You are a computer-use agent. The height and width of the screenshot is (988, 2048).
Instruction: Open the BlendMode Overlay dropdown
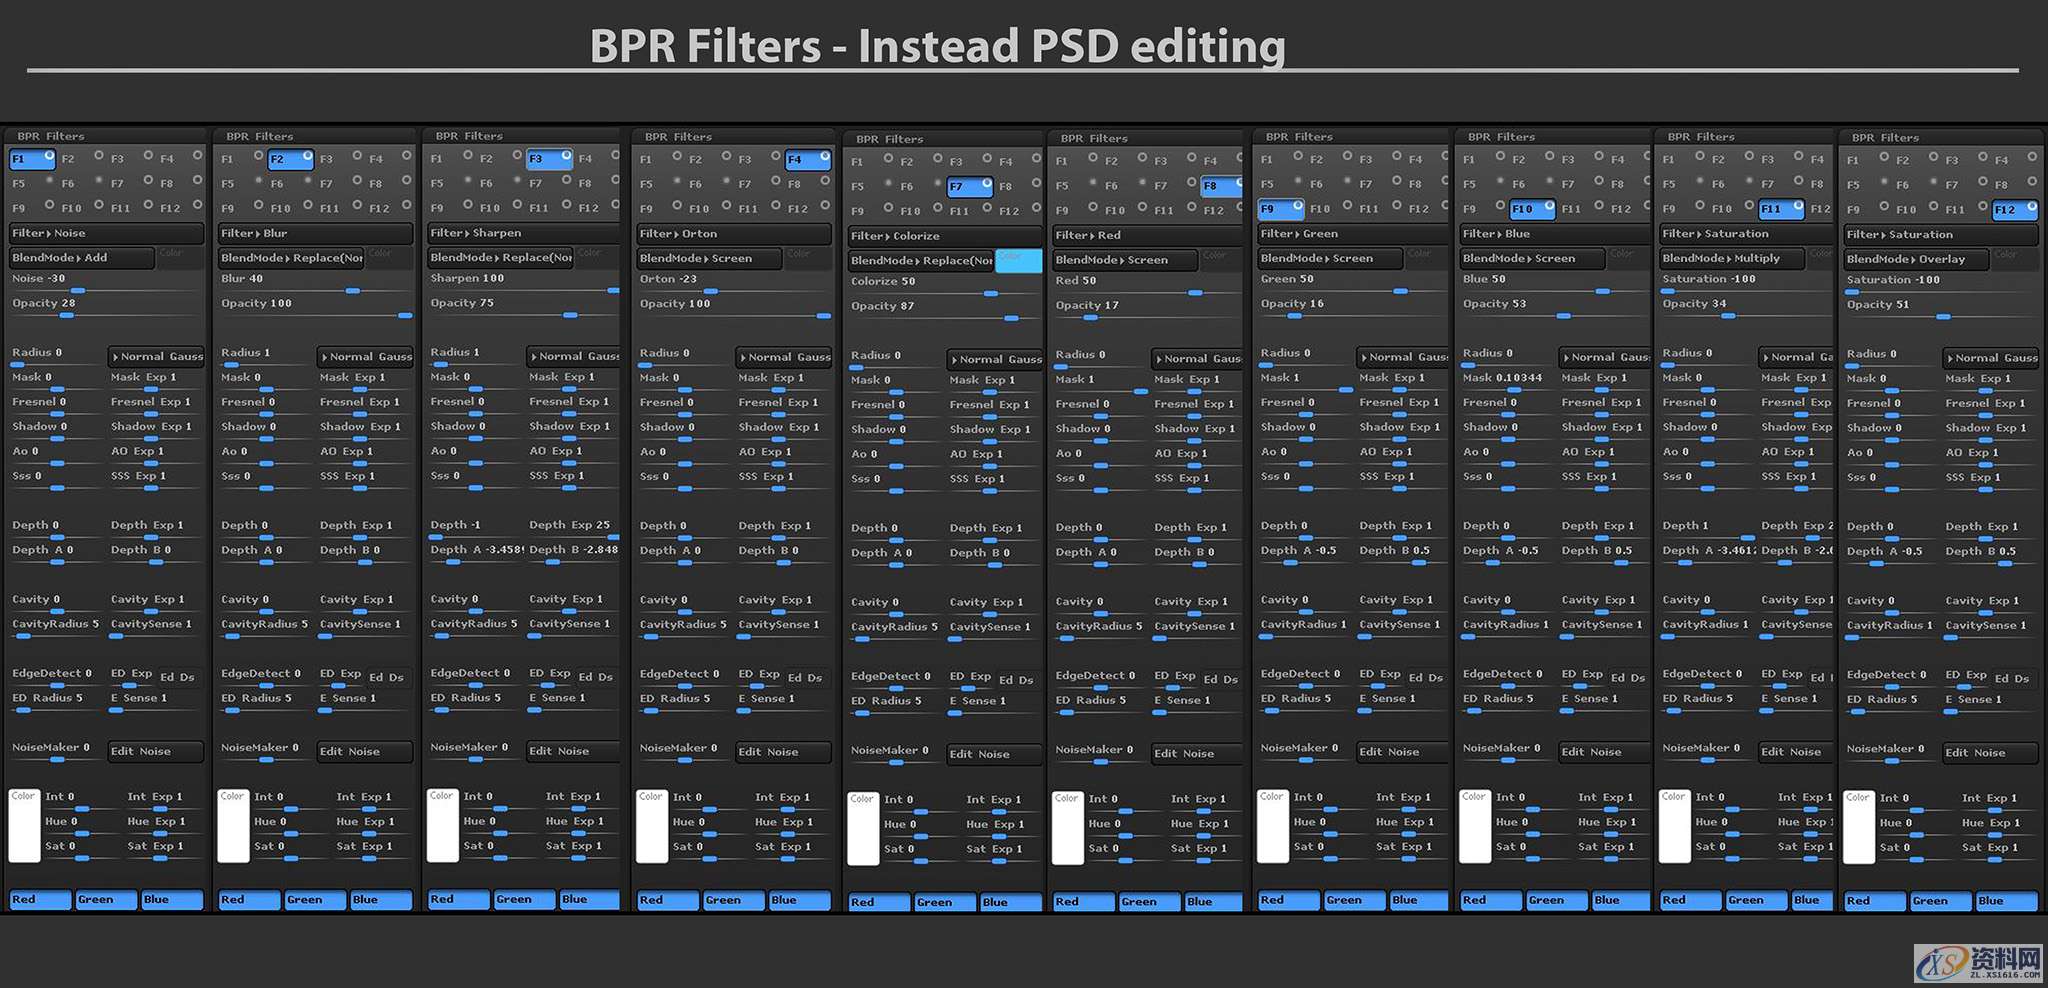point(1915,259)
